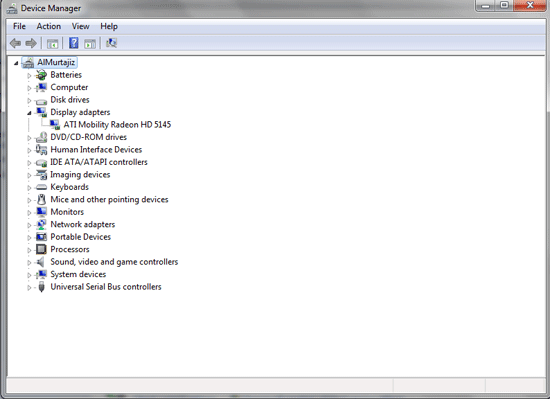Expand the DVD/CD-ROM drives node arrow
Viewport: 550px width, 399px height.
pos(29,138)
